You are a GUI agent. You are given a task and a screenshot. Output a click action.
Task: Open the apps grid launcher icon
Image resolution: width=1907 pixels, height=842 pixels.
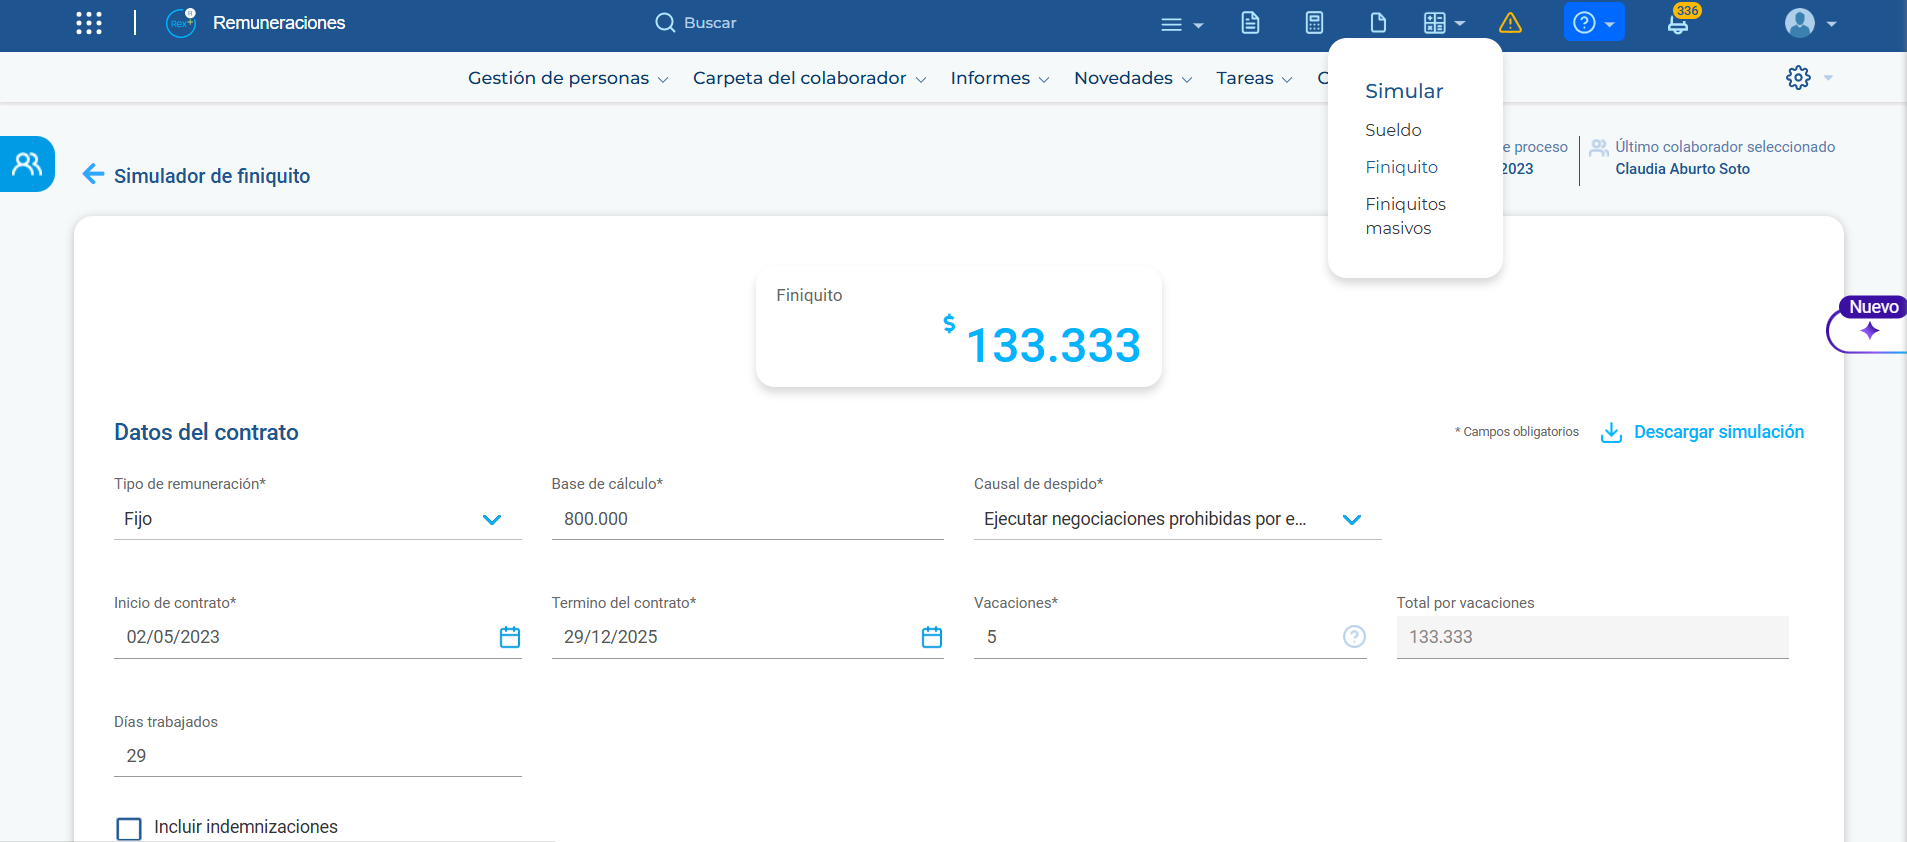89,23
